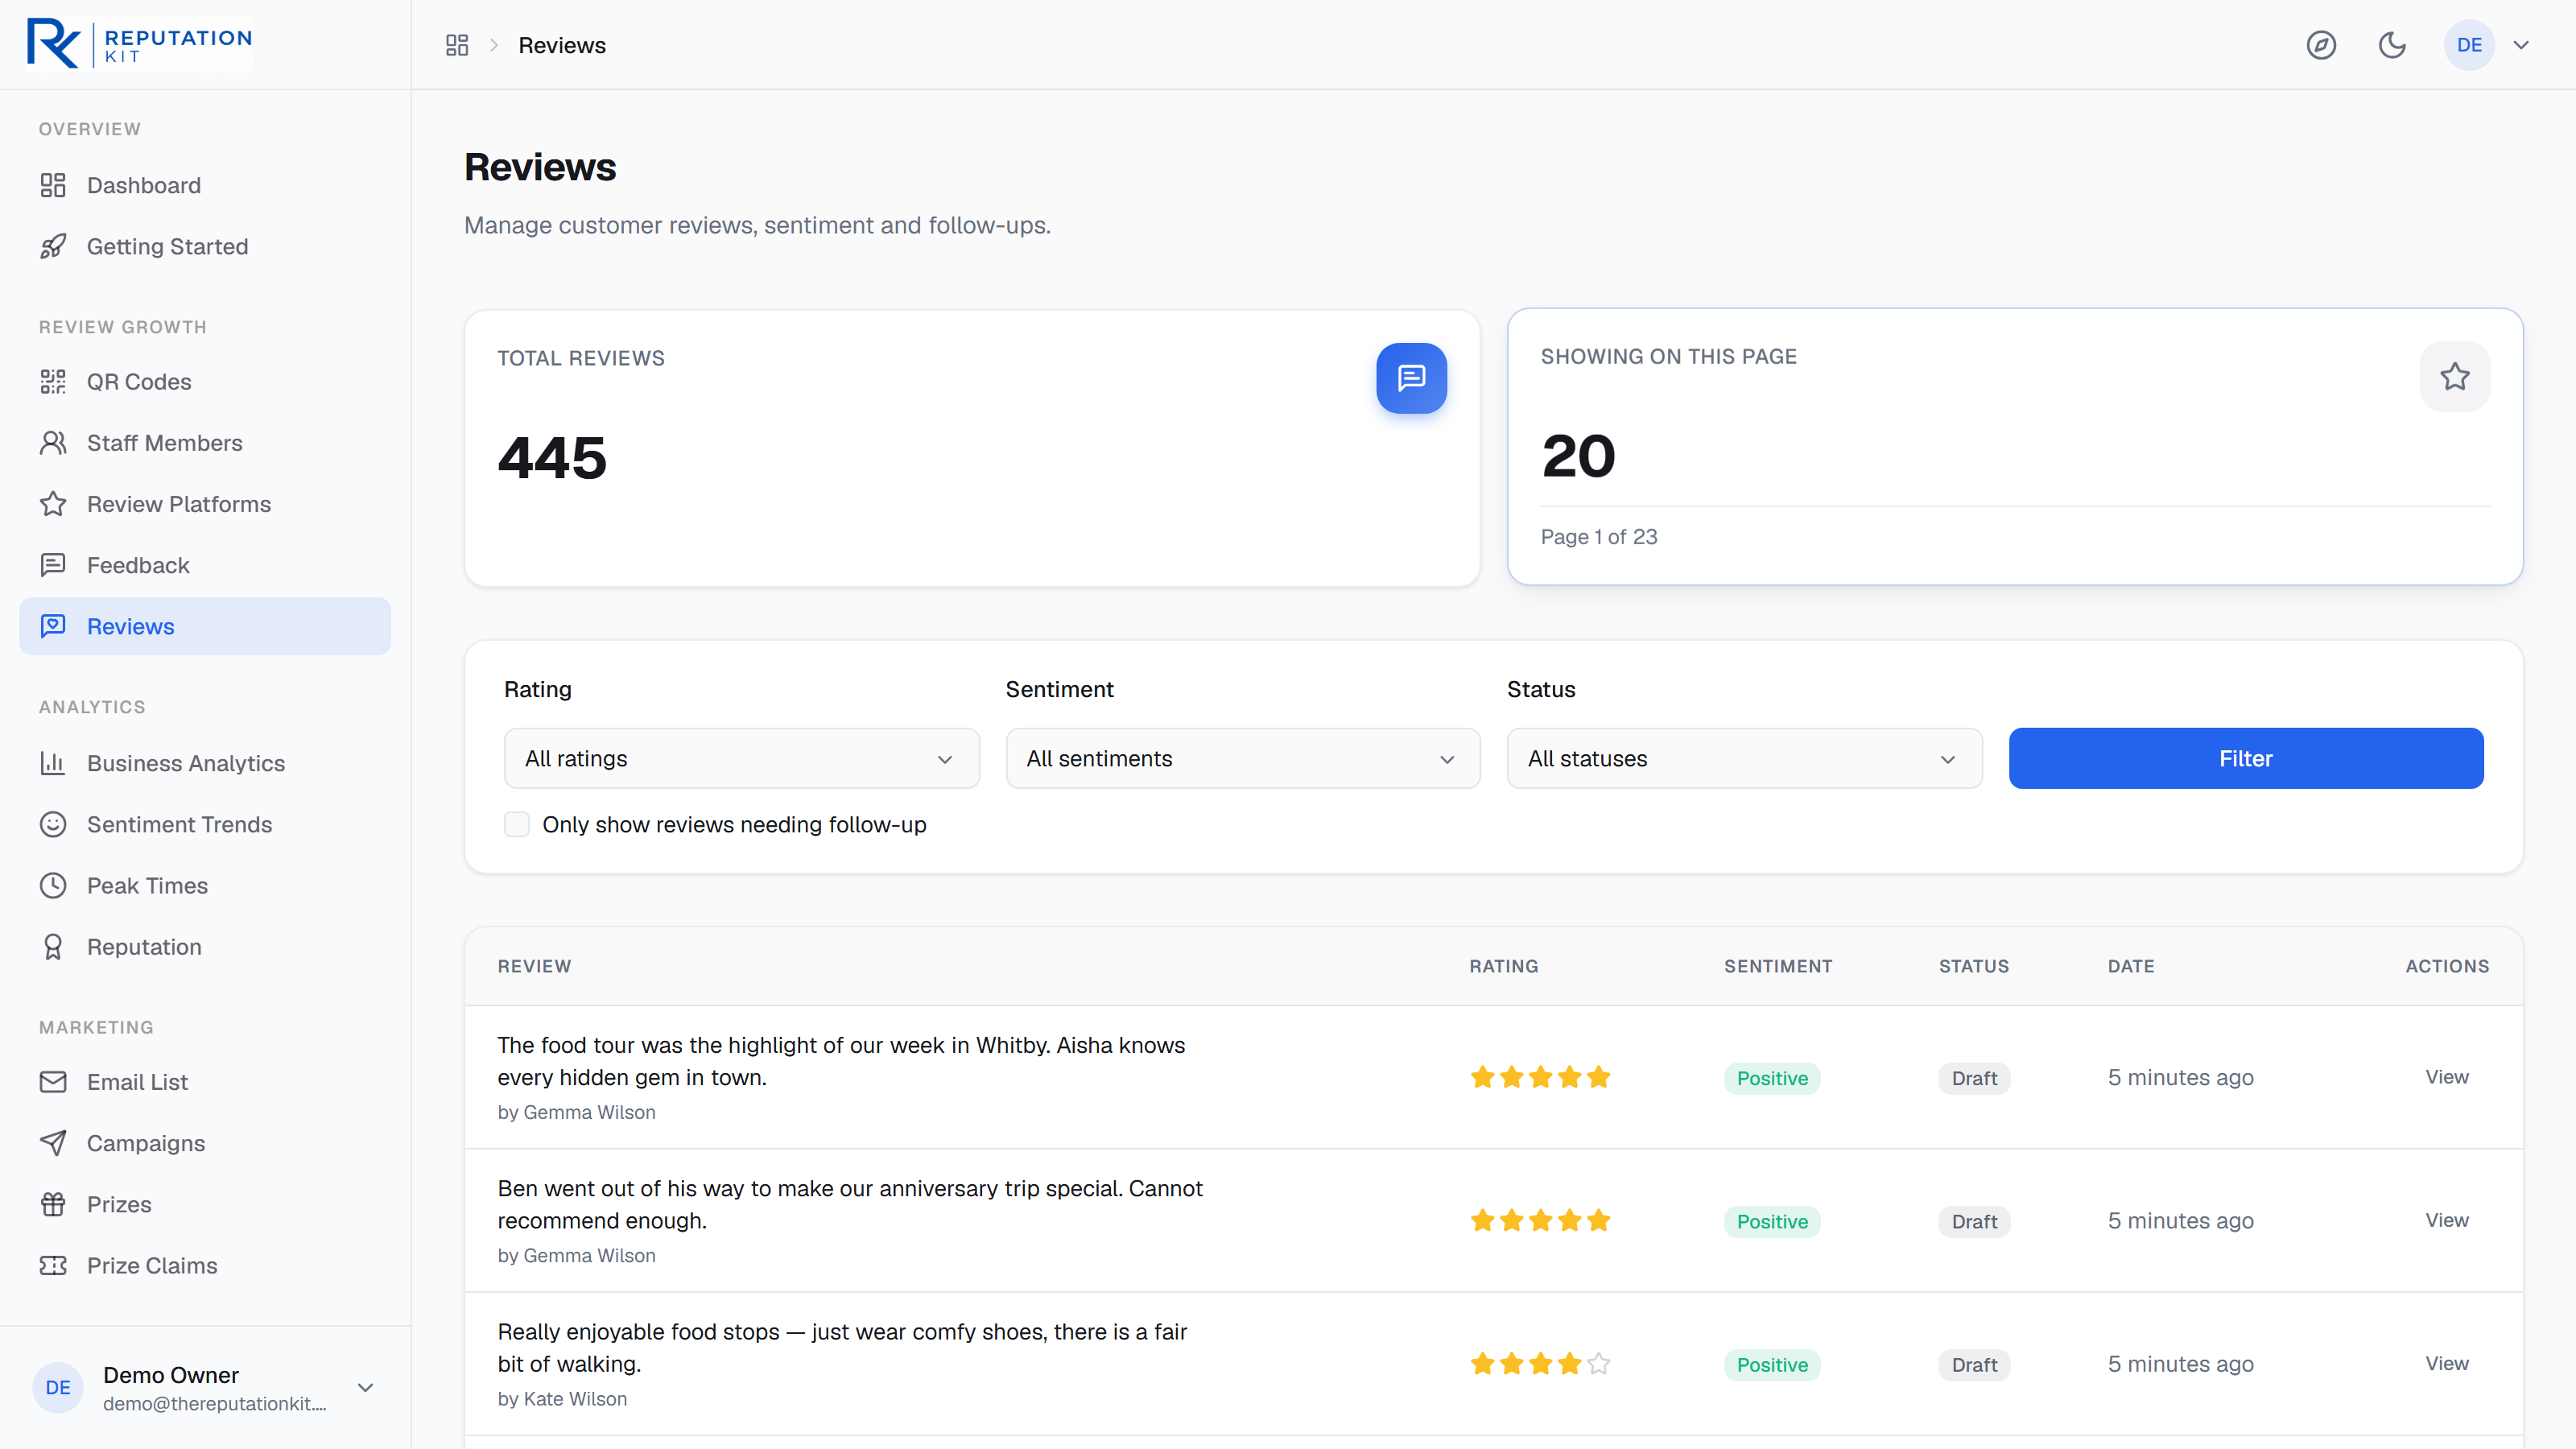Click the Getting Started rocket icon
The height and width of the screenshot is (1449, 2576).
click(53, 246)
